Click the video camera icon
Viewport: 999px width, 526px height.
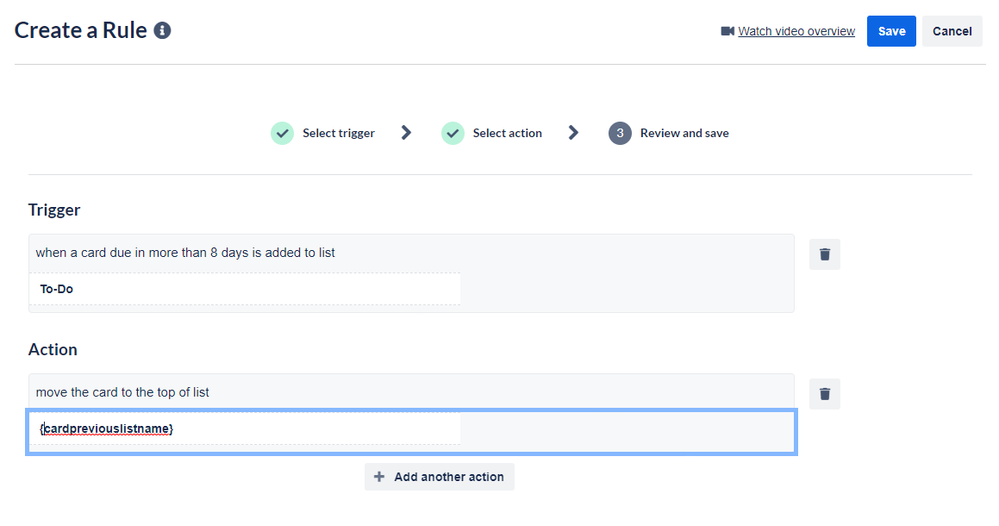727,31
